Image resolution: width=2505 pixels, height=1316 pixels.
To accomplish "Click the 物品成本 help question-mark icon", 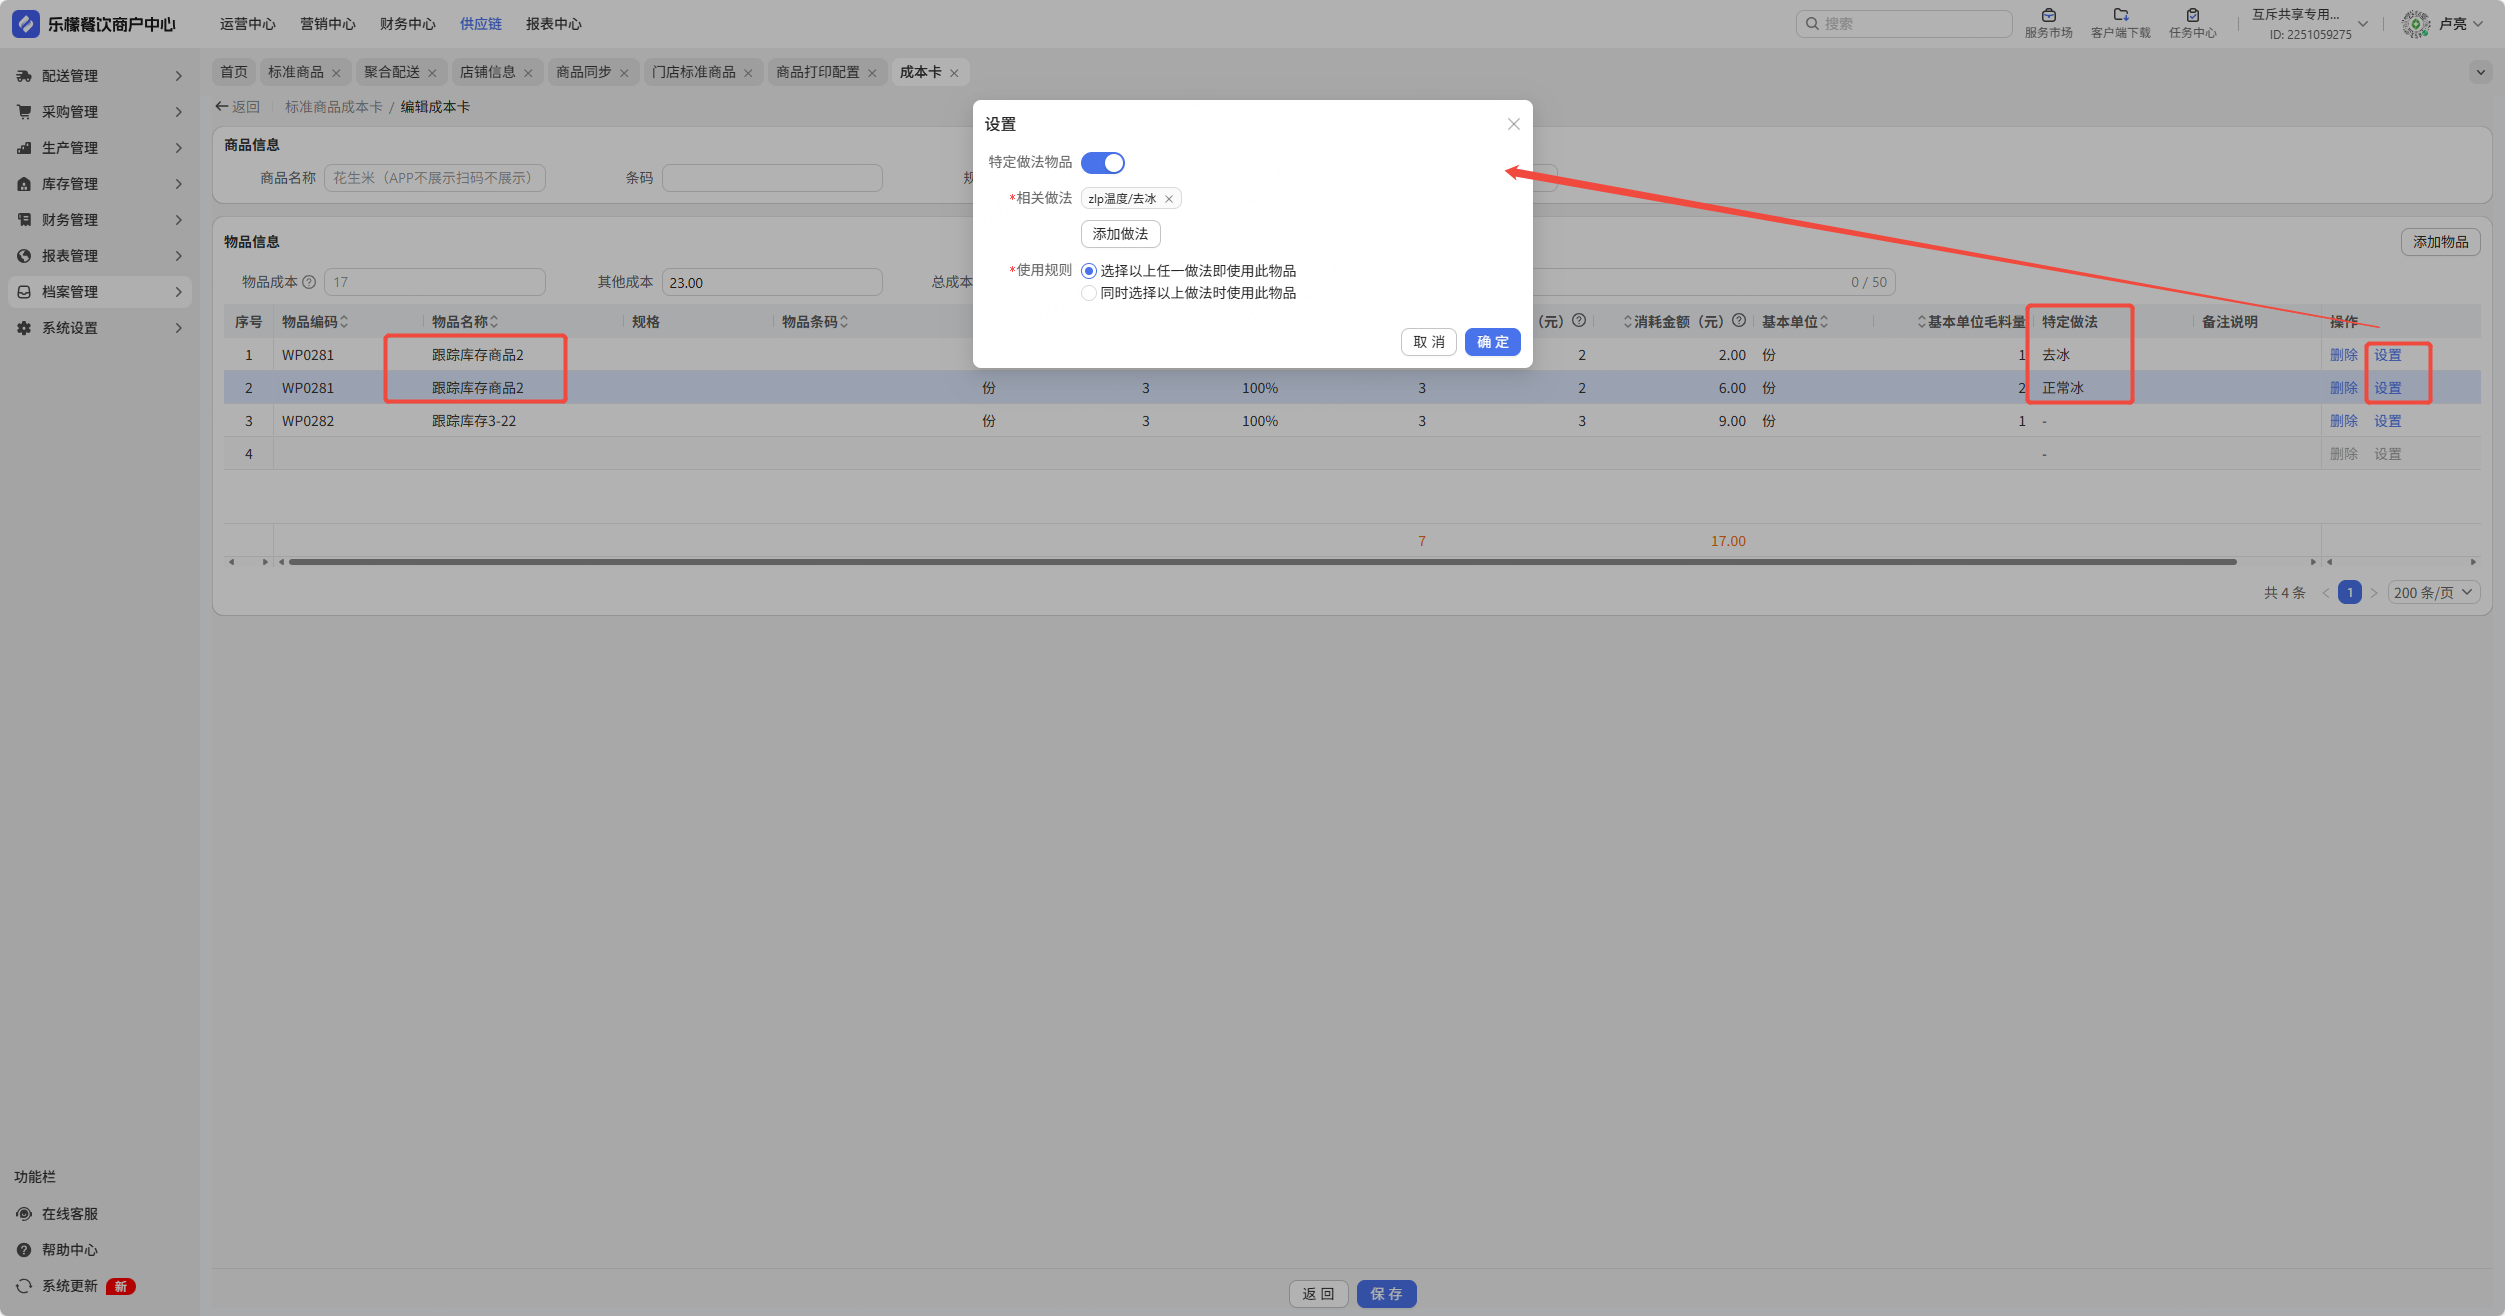I will click(x=309, y=282).
